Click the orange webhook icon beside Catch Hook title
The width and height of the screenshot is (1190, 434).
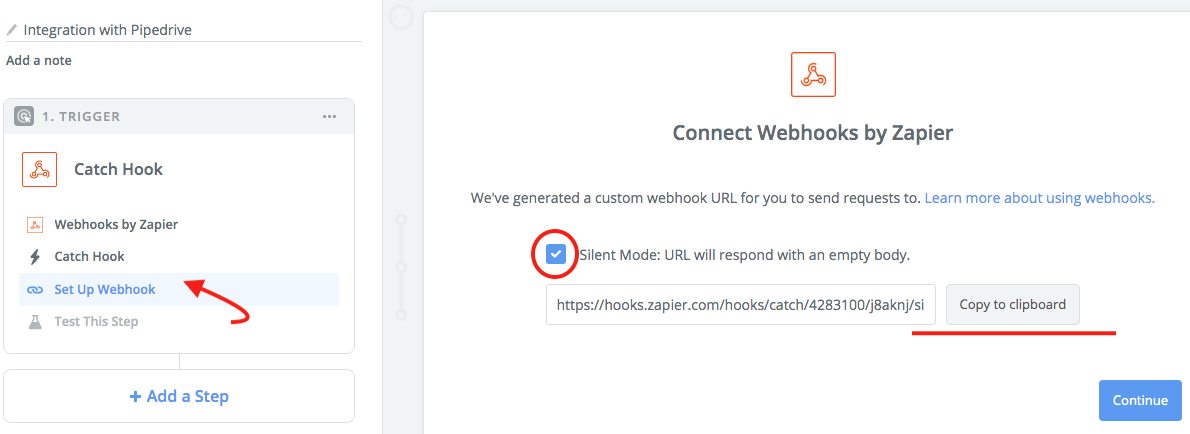(40, 169)
